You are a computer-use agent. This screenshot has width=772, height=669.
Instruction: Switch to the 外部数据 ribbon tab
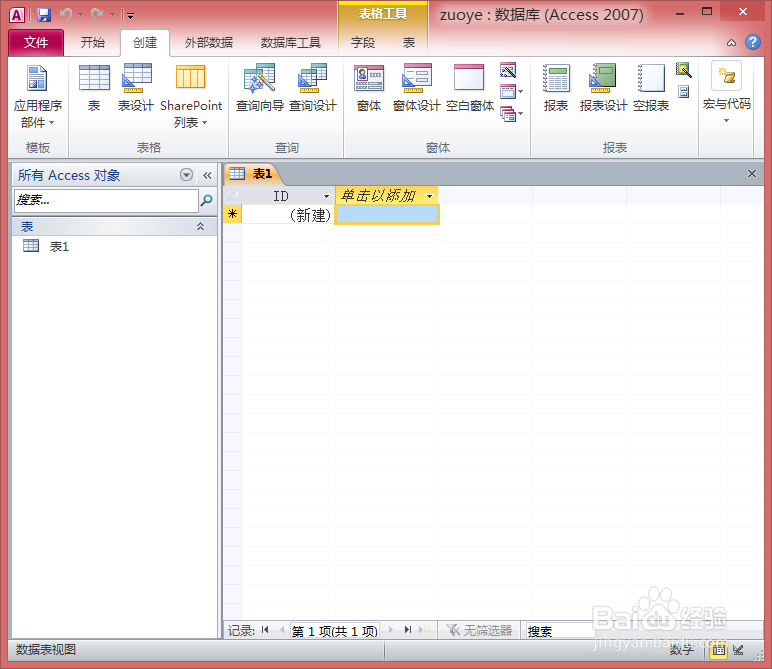pos(209,43)
